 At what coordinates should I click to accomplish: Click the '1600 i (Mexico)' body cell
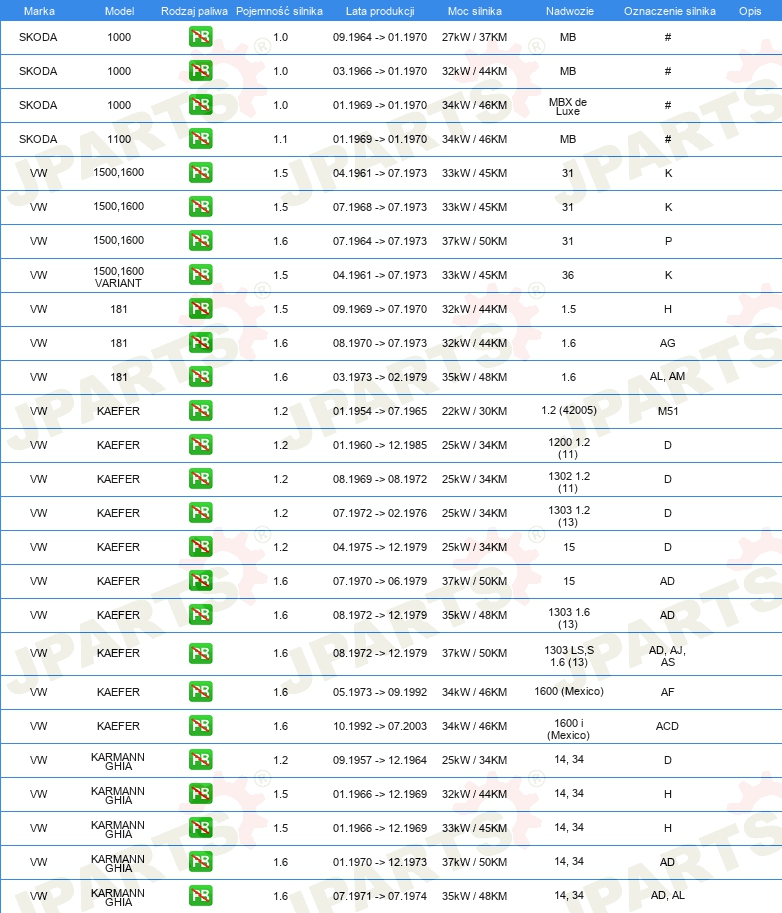click(x=568, y=729)
